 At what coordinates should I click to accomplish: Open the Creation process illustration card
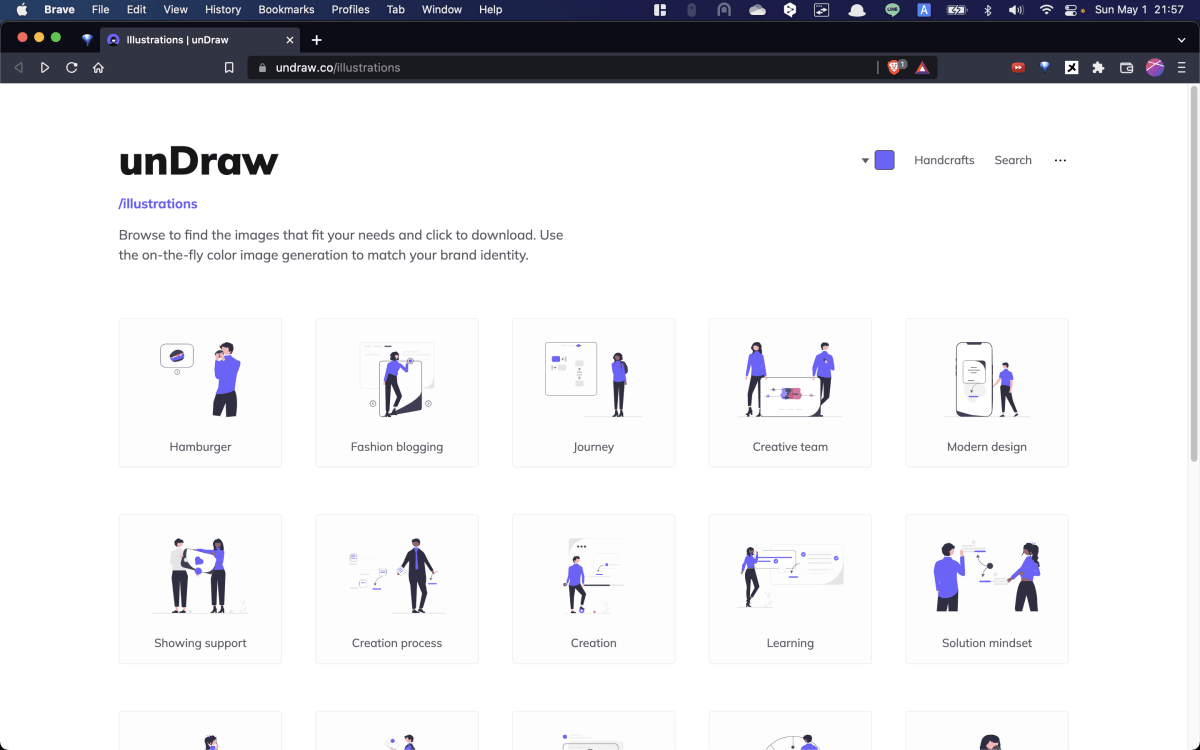[x=397, y=589]
